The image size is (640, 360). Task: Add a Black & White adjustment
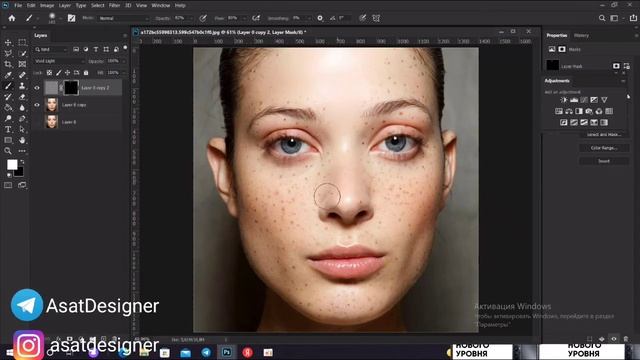pos(579,111)
